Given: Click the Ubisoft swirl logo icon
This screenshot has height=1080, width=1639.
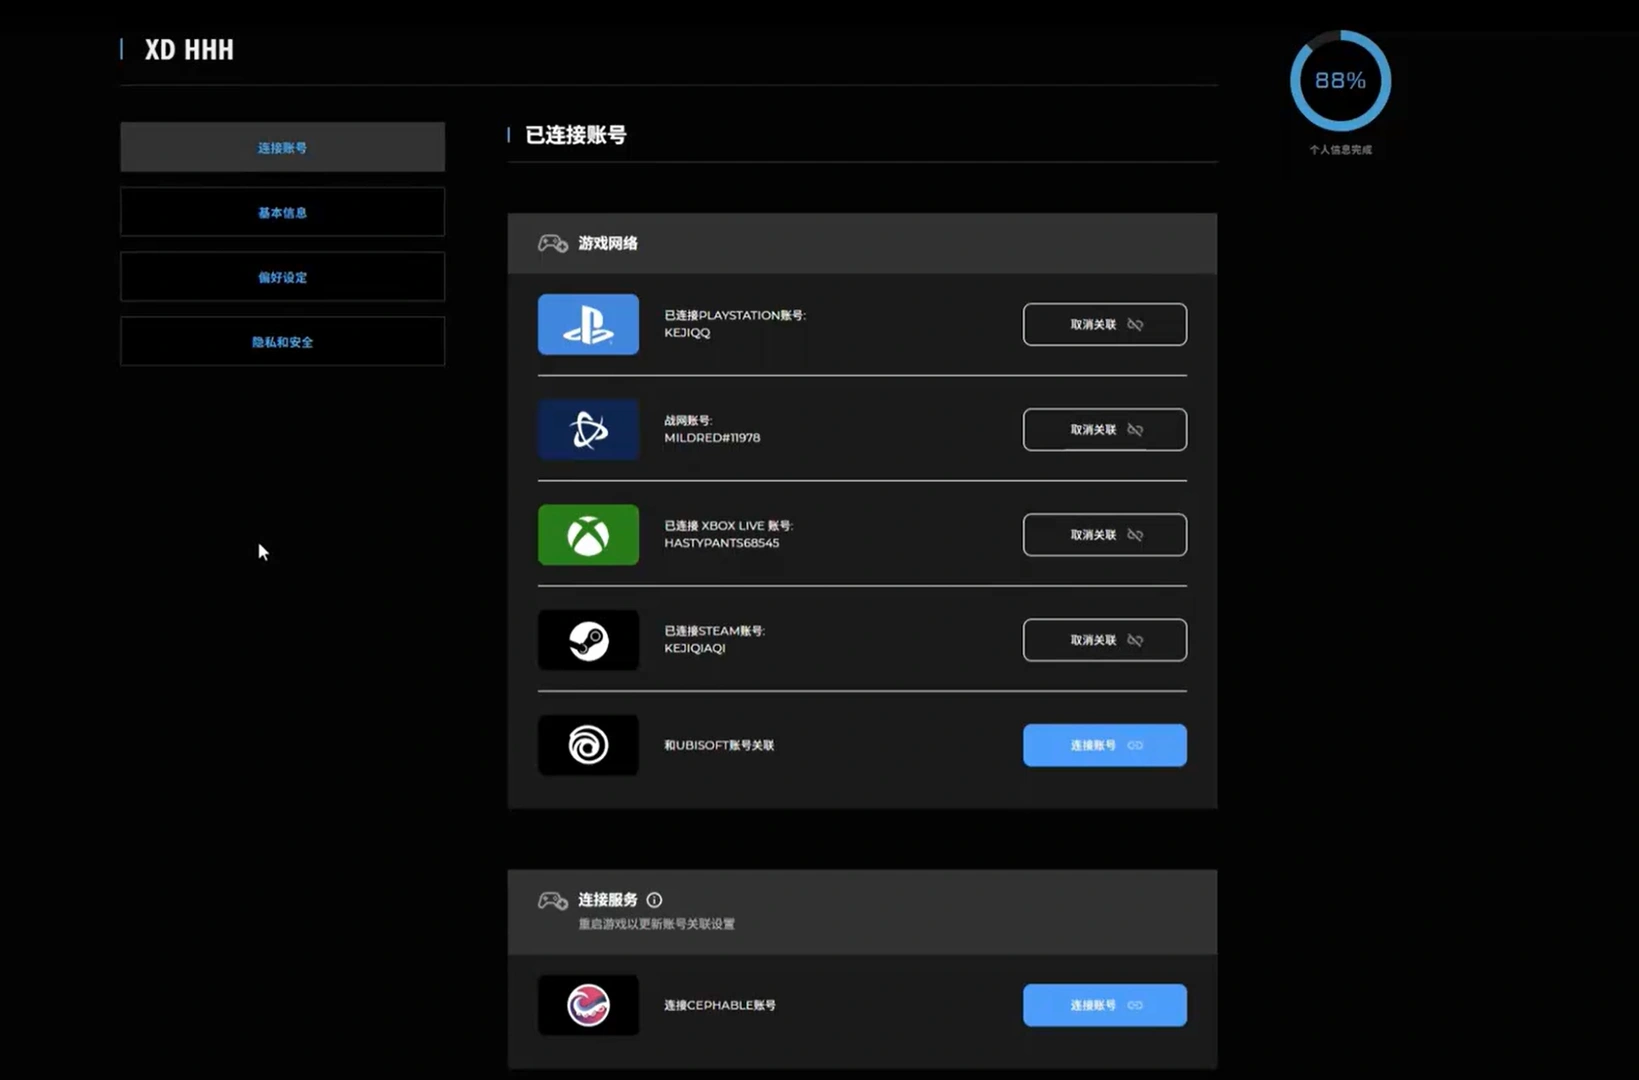Looking at the screenshot, I should 588,745.
